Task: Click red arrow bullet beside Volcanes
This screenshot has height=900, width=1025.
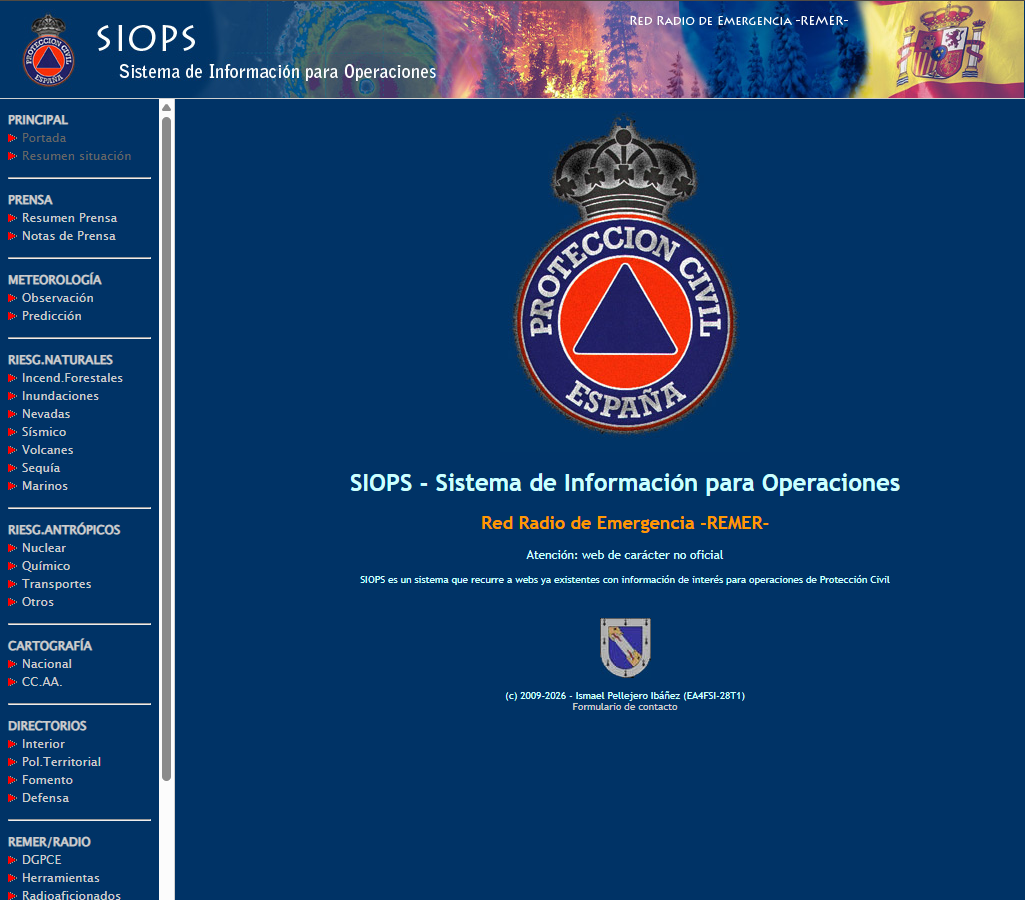Action: click(12, 450)
